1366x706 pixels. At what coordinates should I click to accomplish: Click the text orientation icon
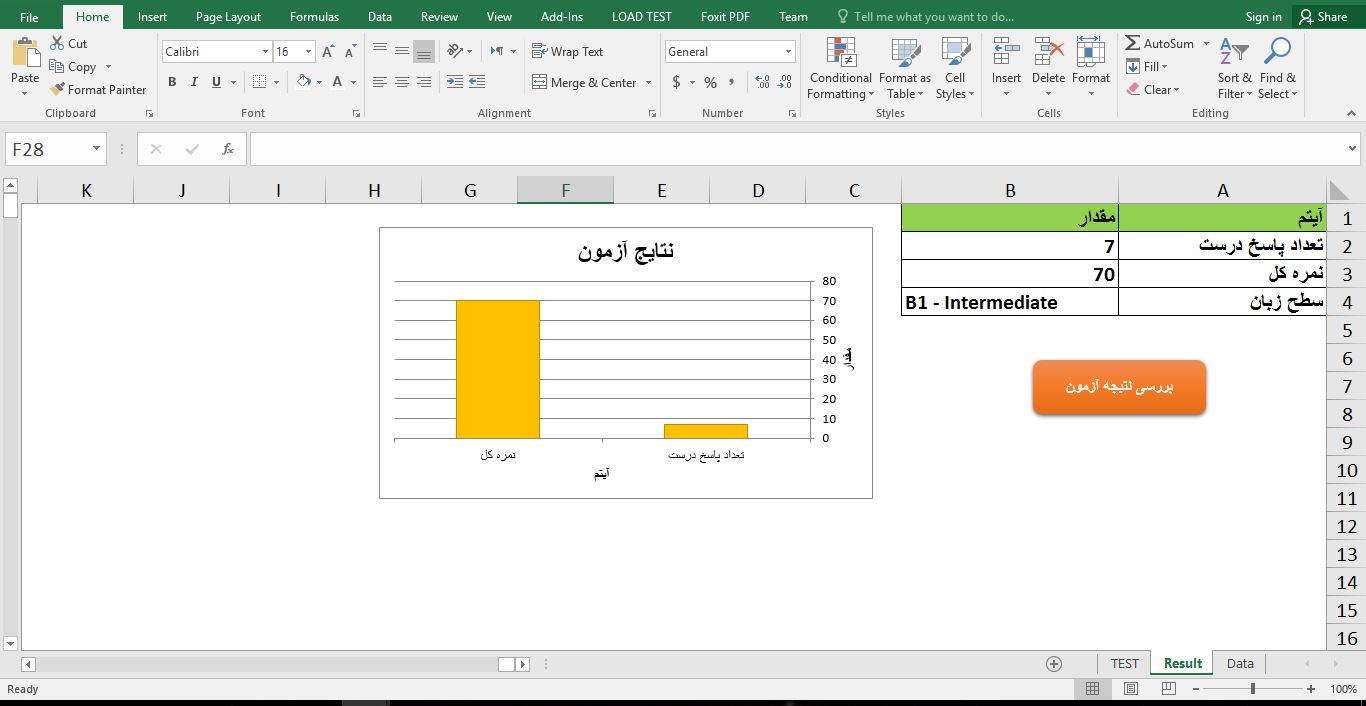coord(456,51)
